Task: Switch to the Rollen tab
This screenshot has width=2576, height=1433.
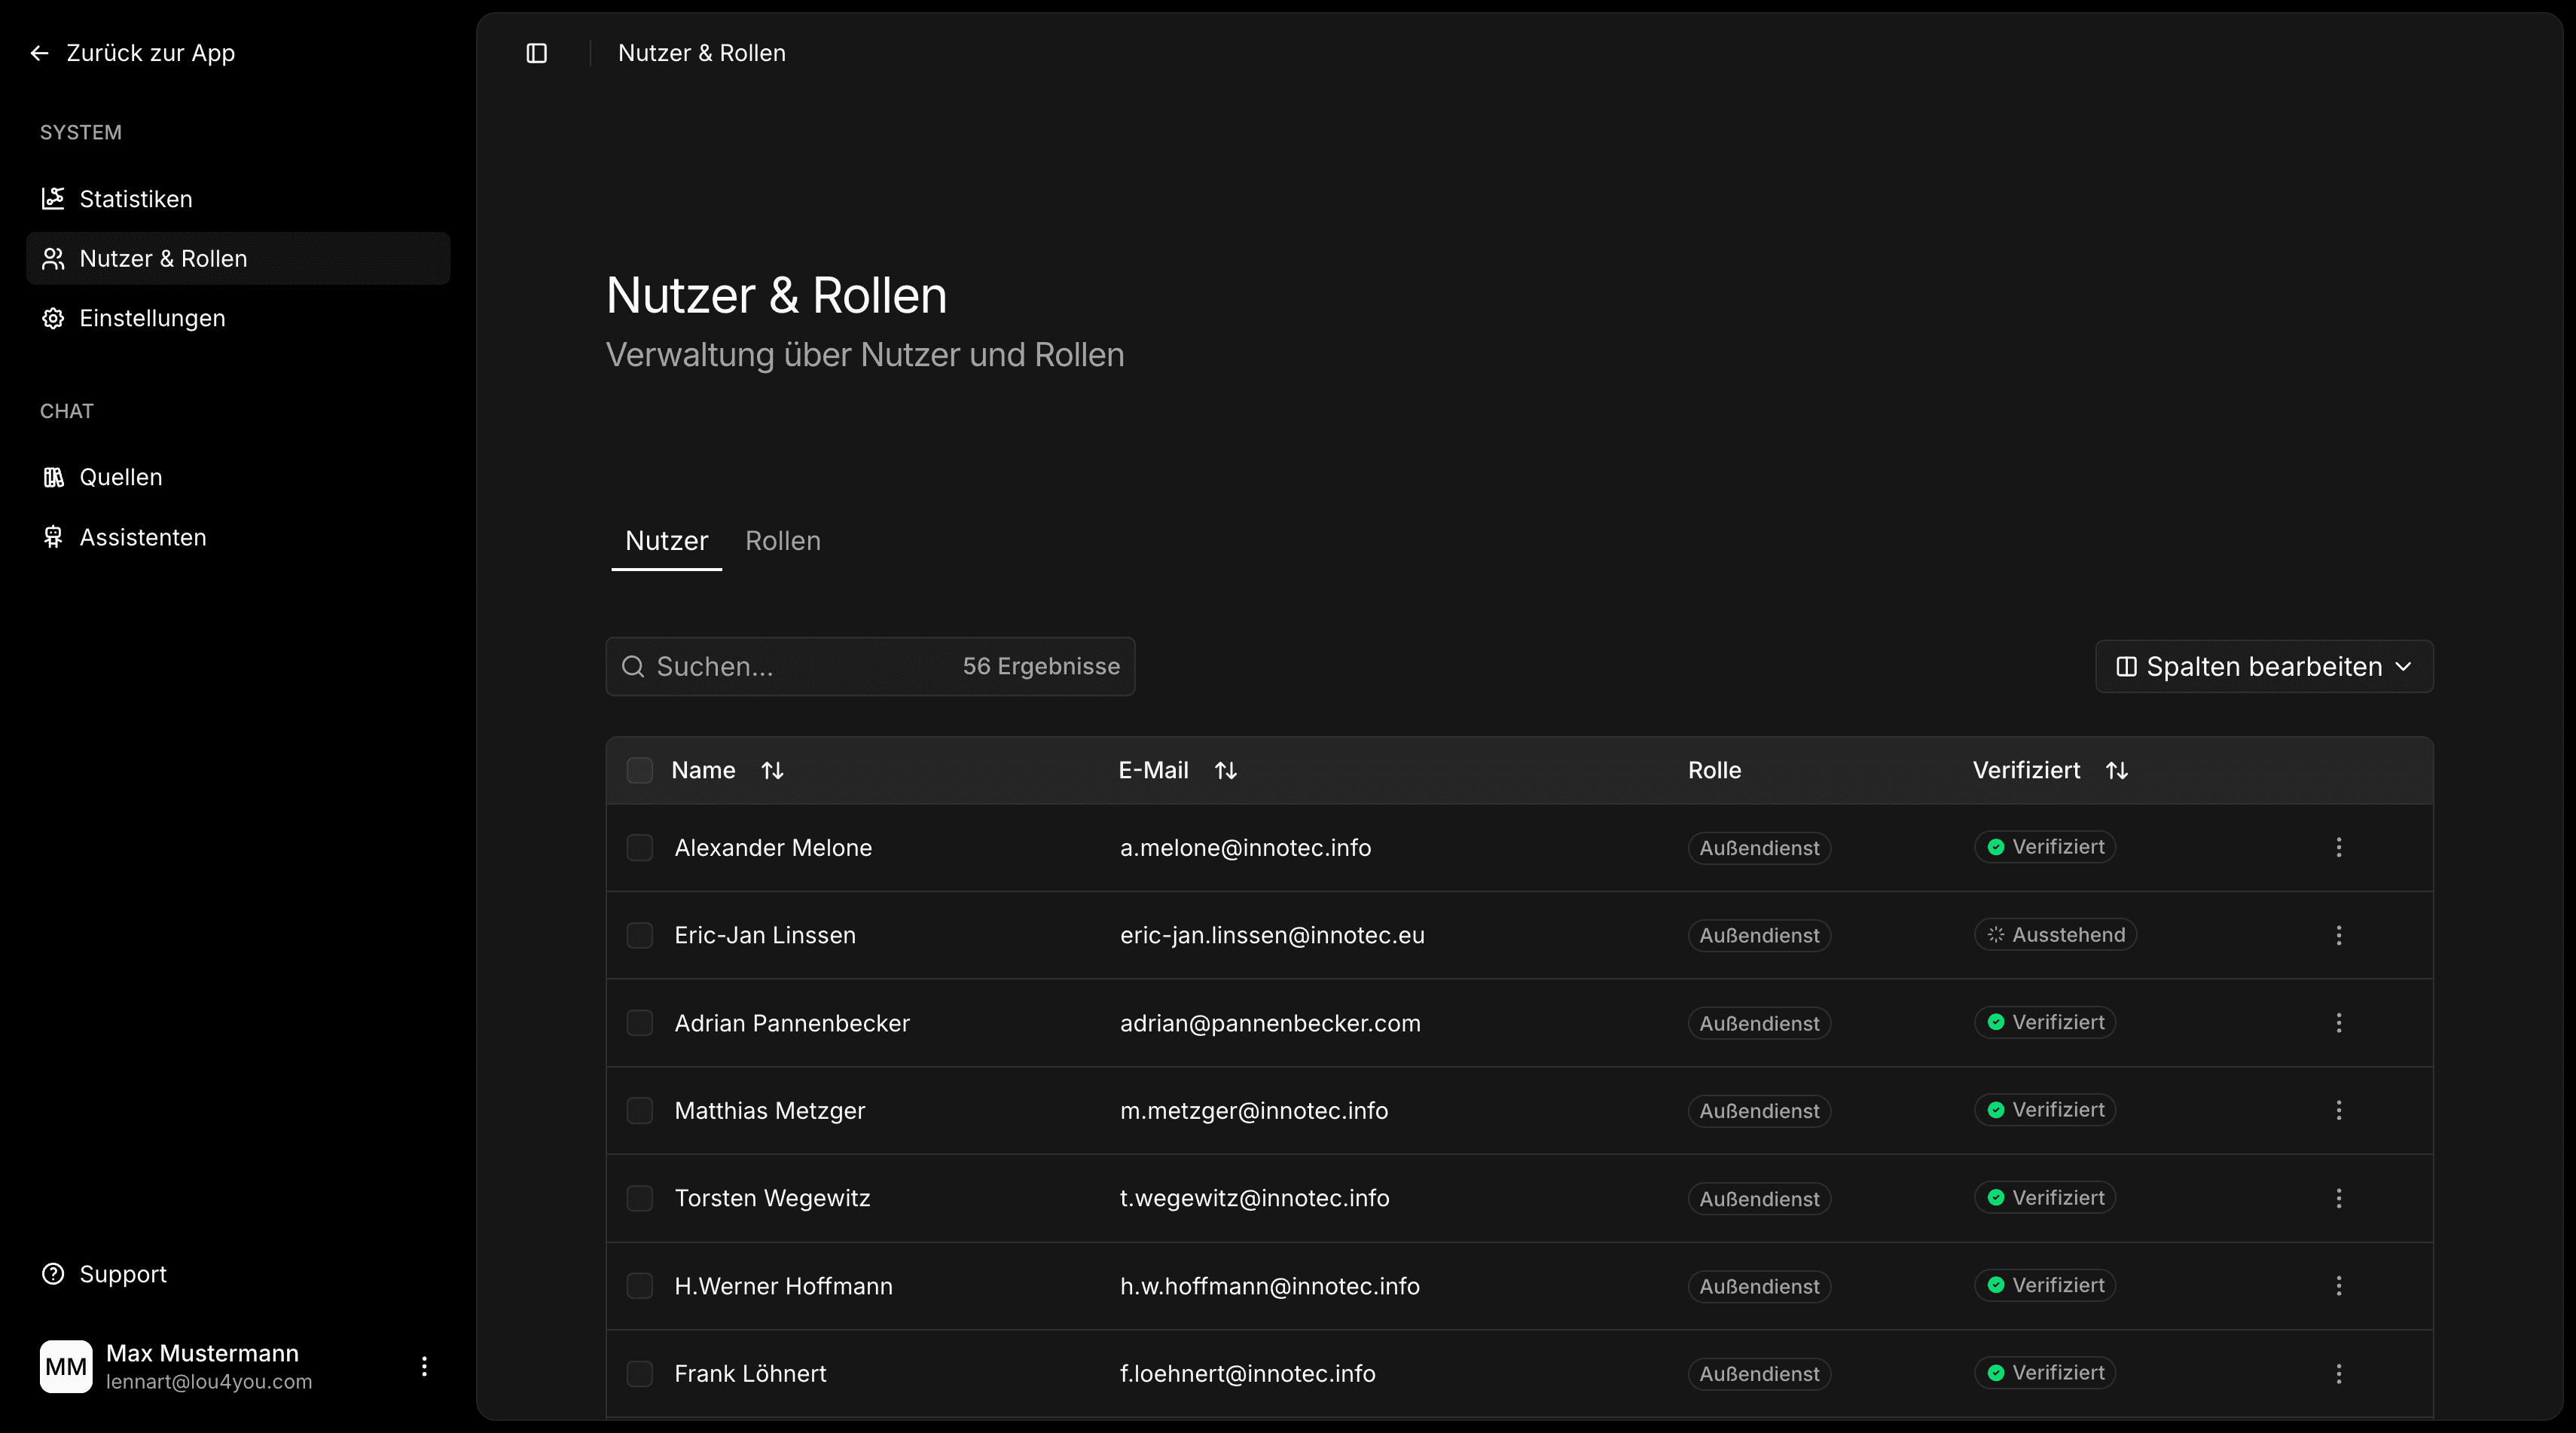Action: tap(783, 541)
